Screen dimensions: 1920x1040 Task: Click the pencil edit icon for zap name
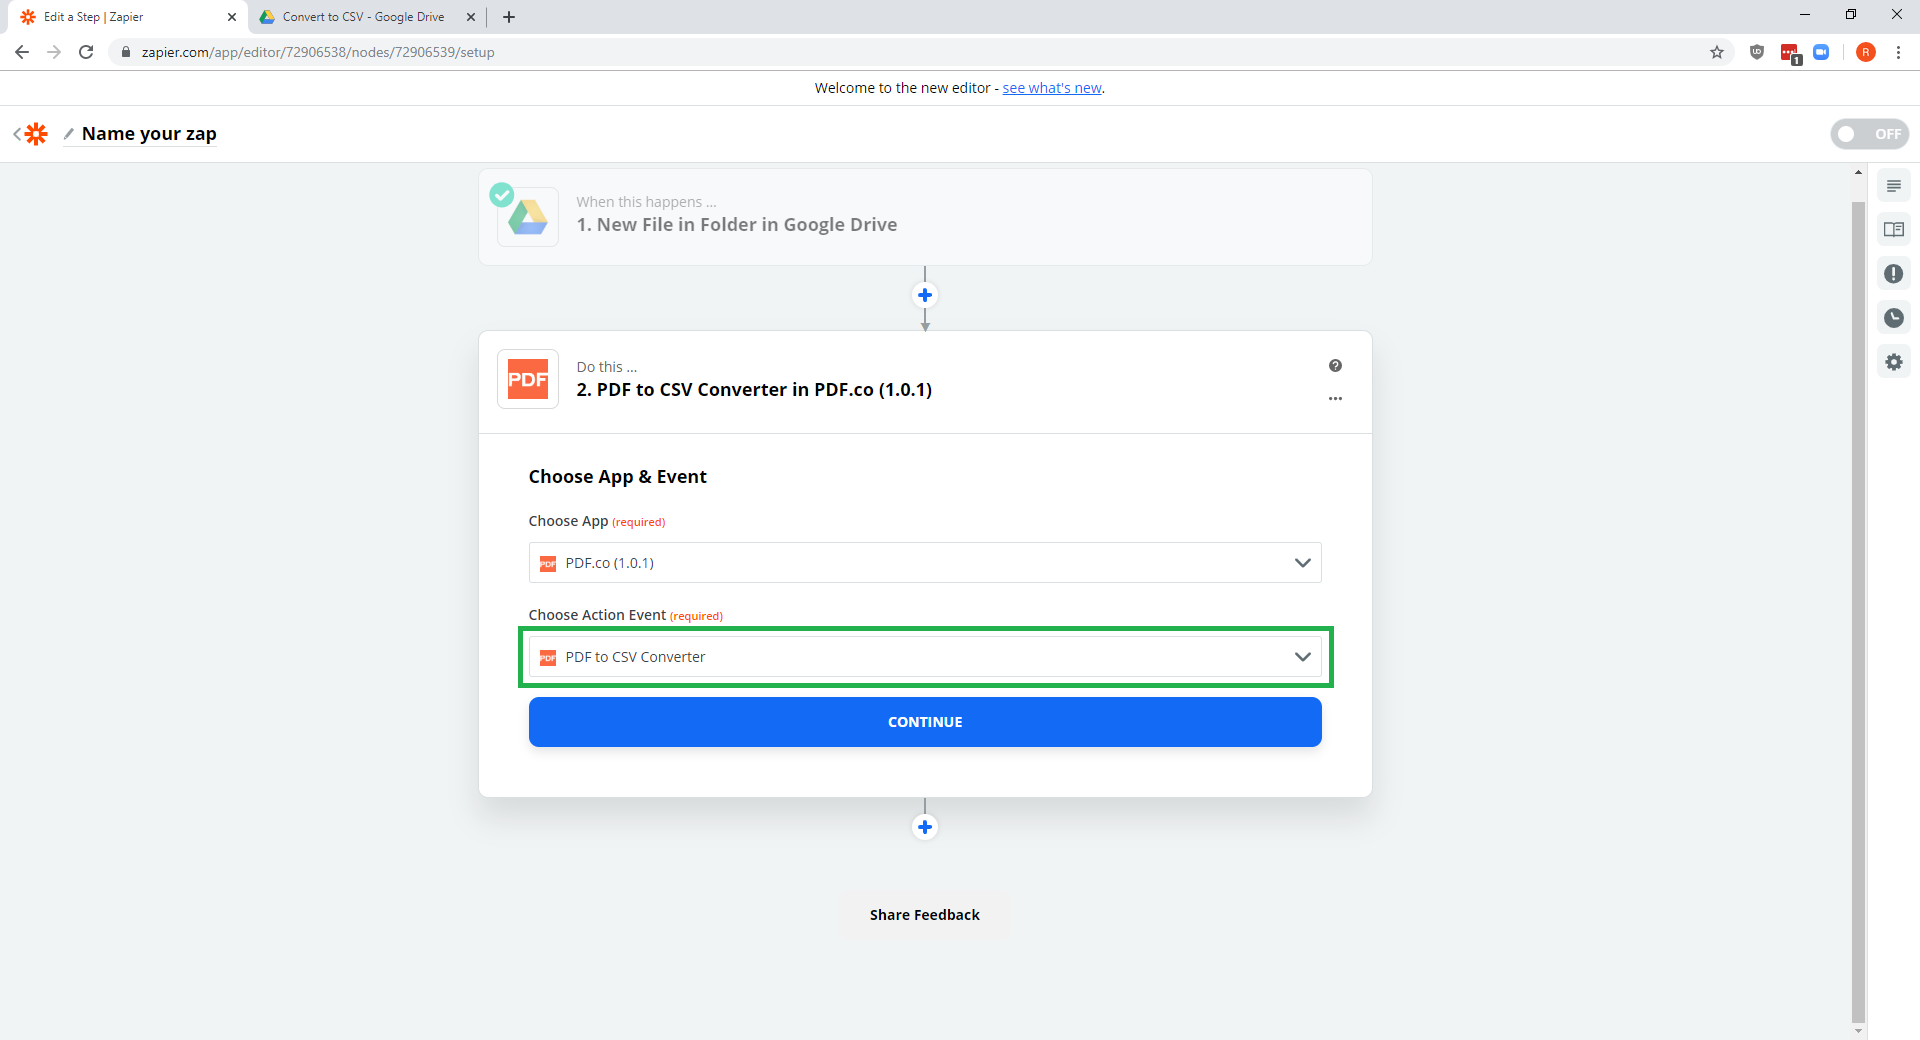(69, 133)
